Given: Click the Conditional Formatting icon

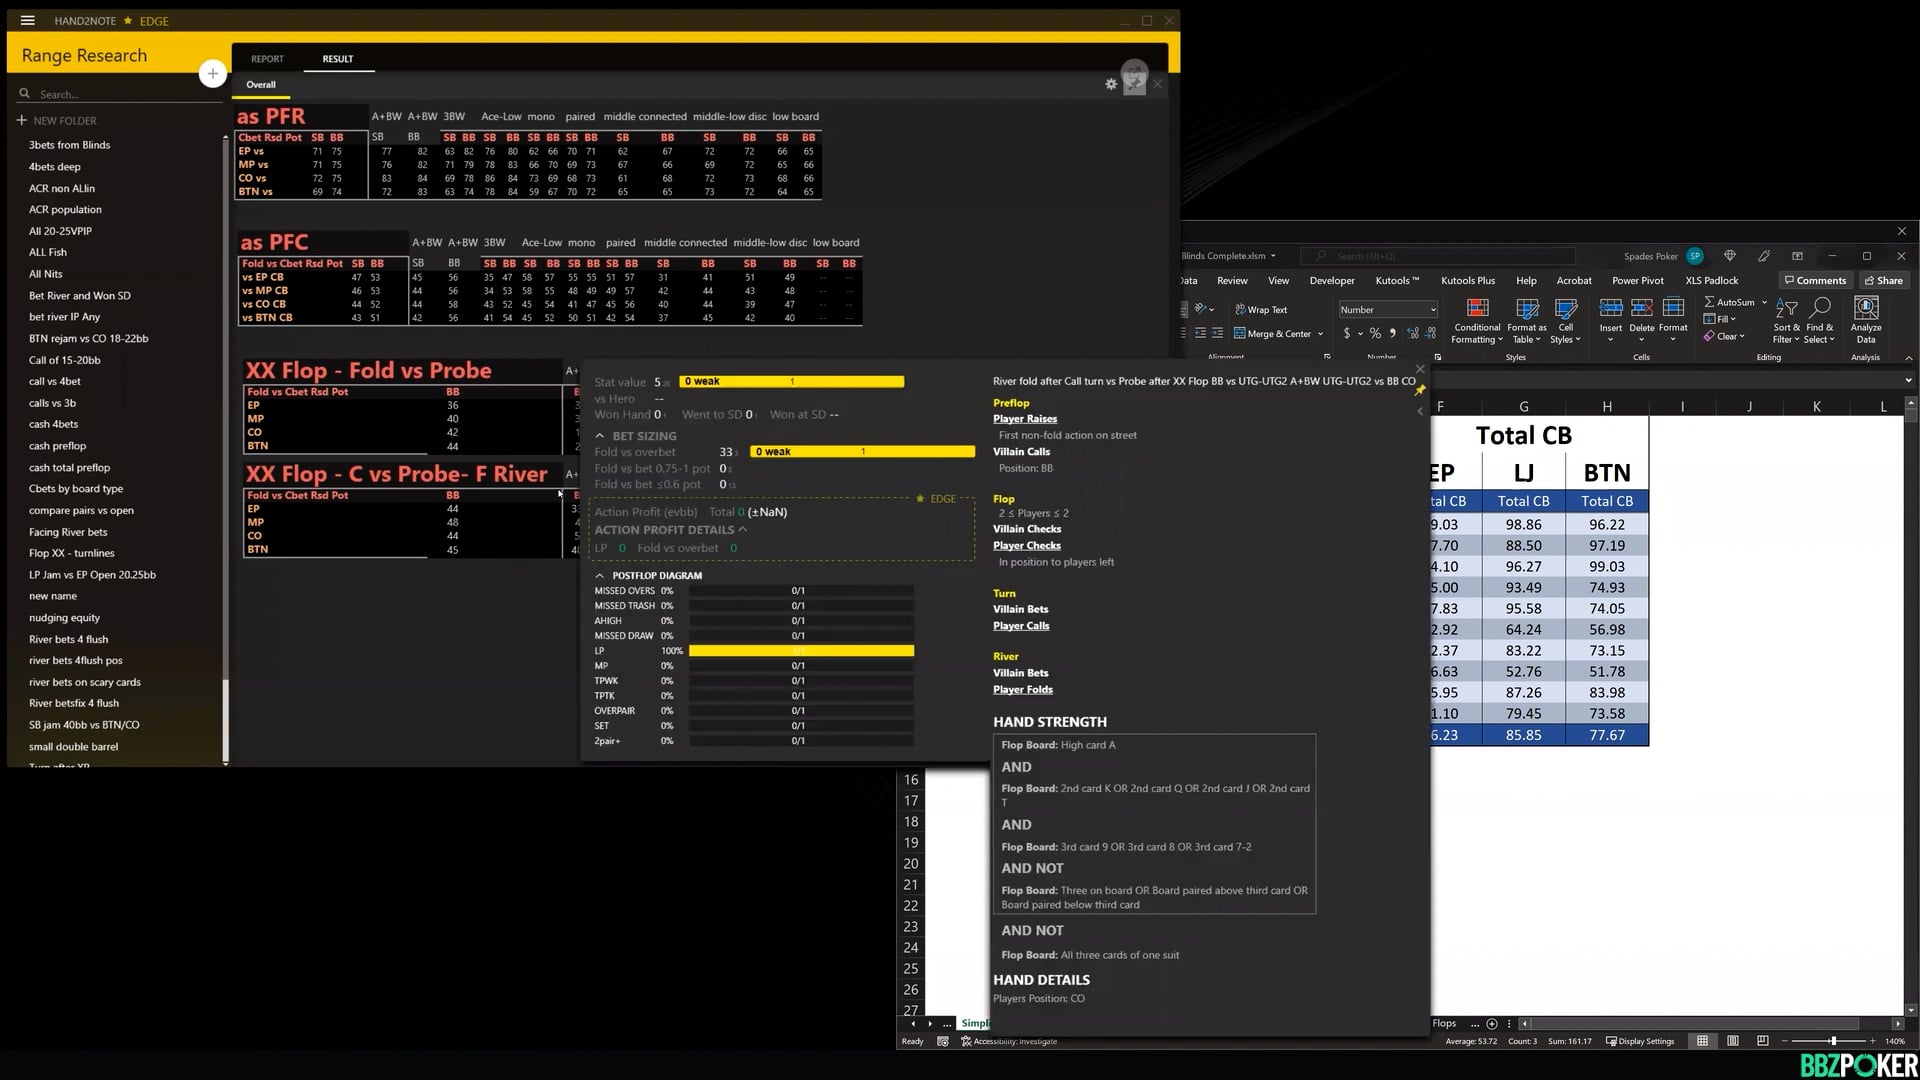Looking at the screenshot, I should pyautogui.click(x=1477, y=309).
